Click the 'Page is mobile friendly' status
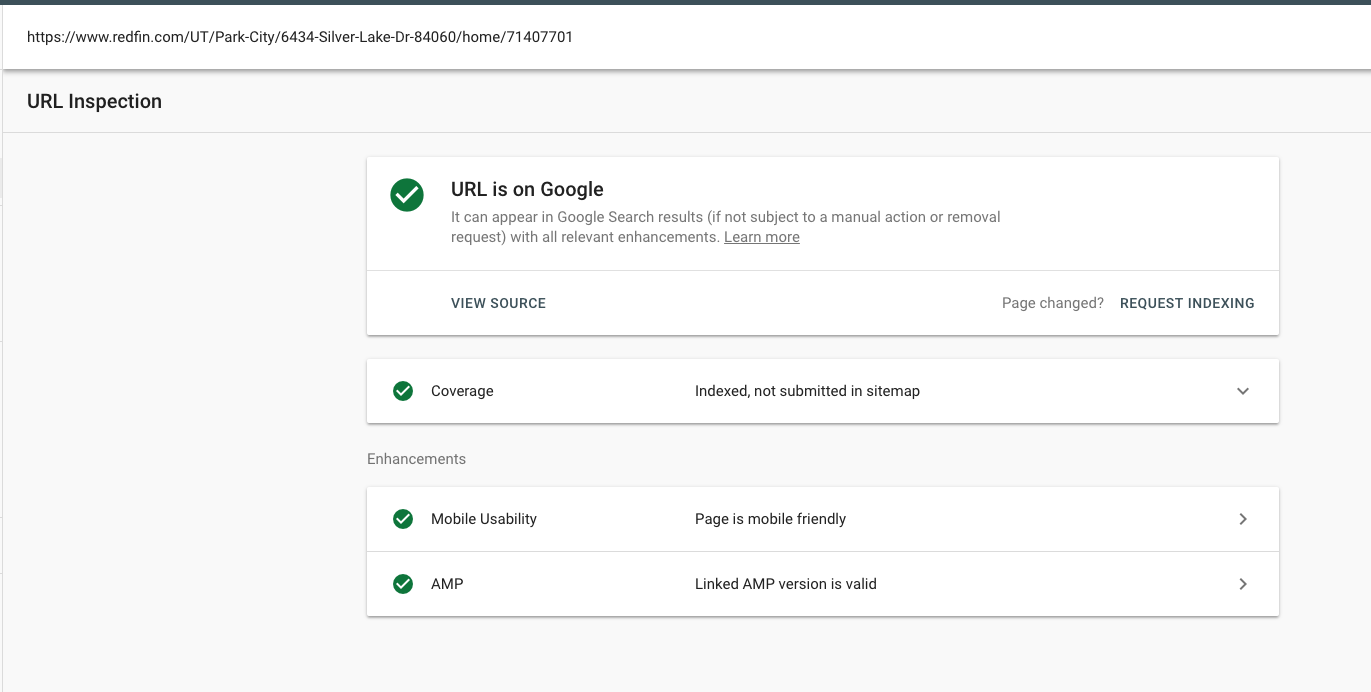The height and width of the screenshot is (692, 1371). pos(770,519)
